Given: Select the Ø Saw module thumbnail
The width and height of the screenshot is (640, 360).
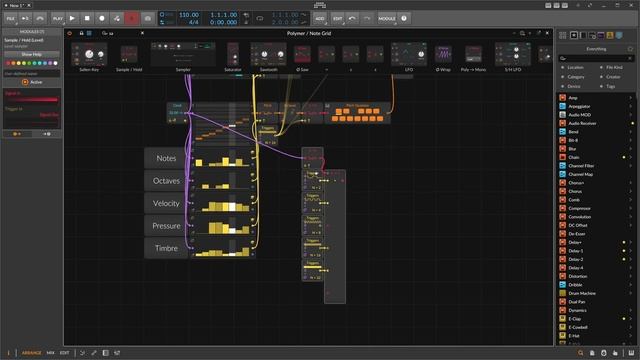Looking at the screenshot, I should [302, 54].
